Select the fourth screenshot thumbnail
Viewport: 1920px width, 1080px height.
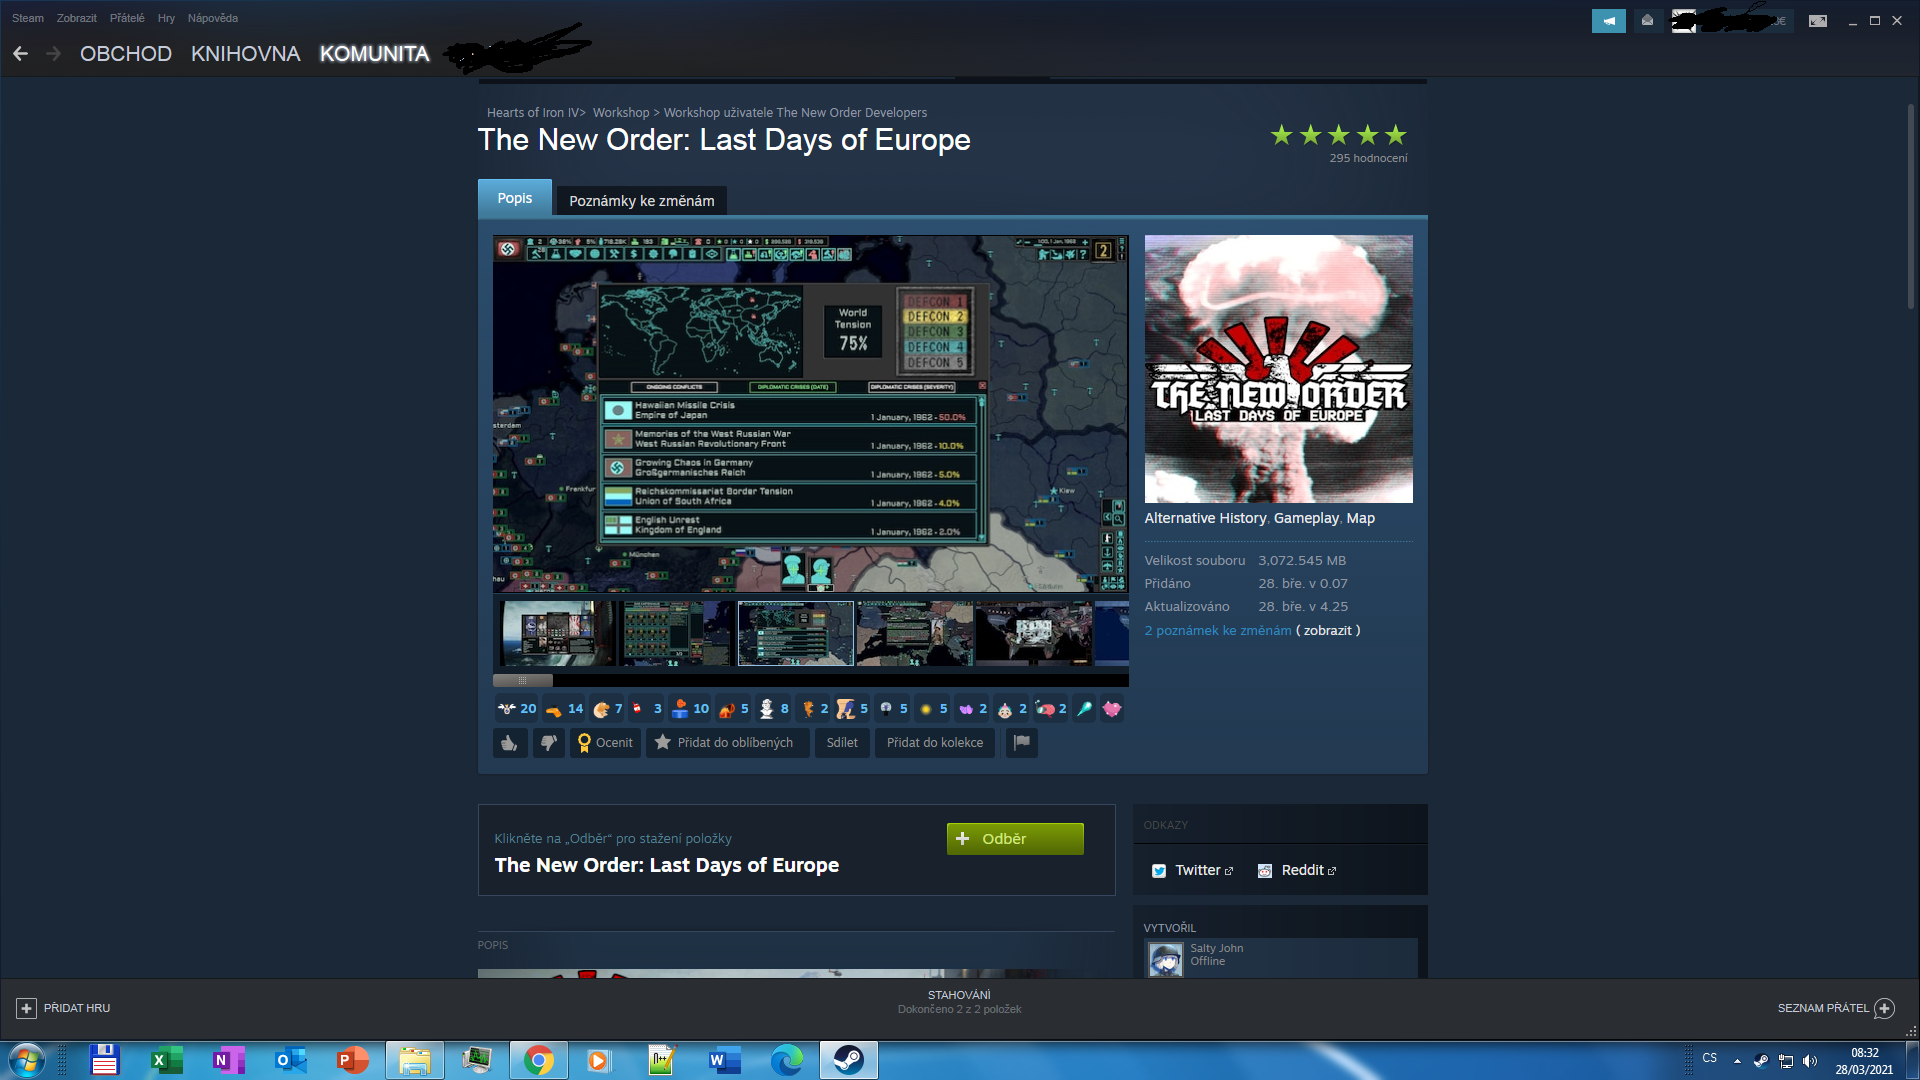point(914,633)
